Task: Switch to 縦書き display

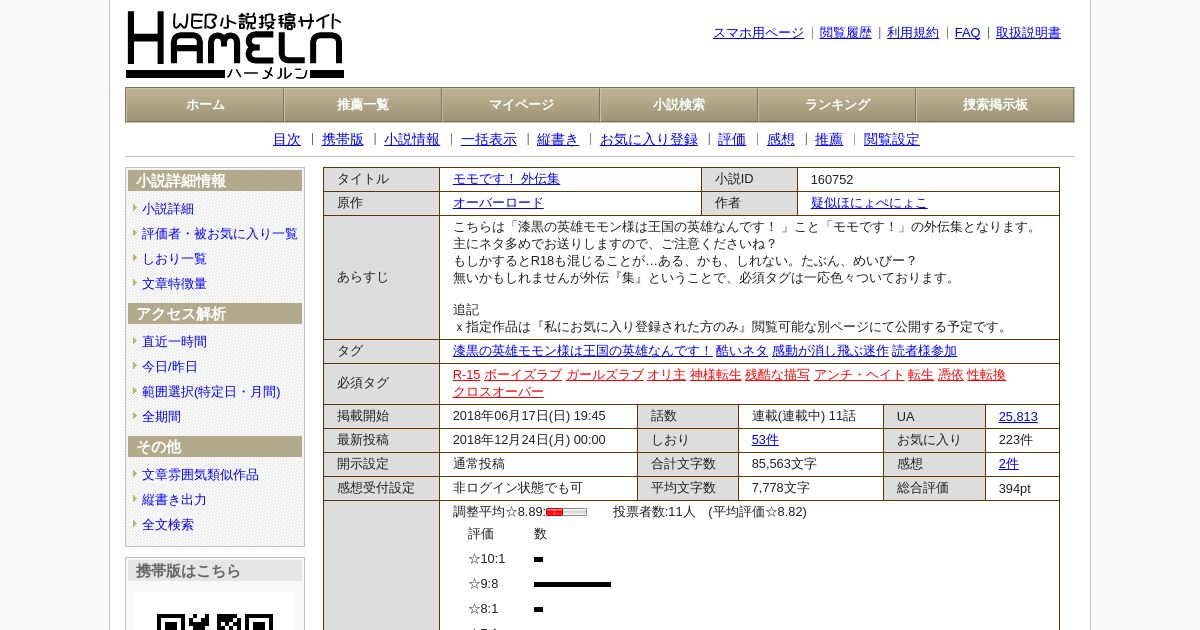Action: (558, 140)
